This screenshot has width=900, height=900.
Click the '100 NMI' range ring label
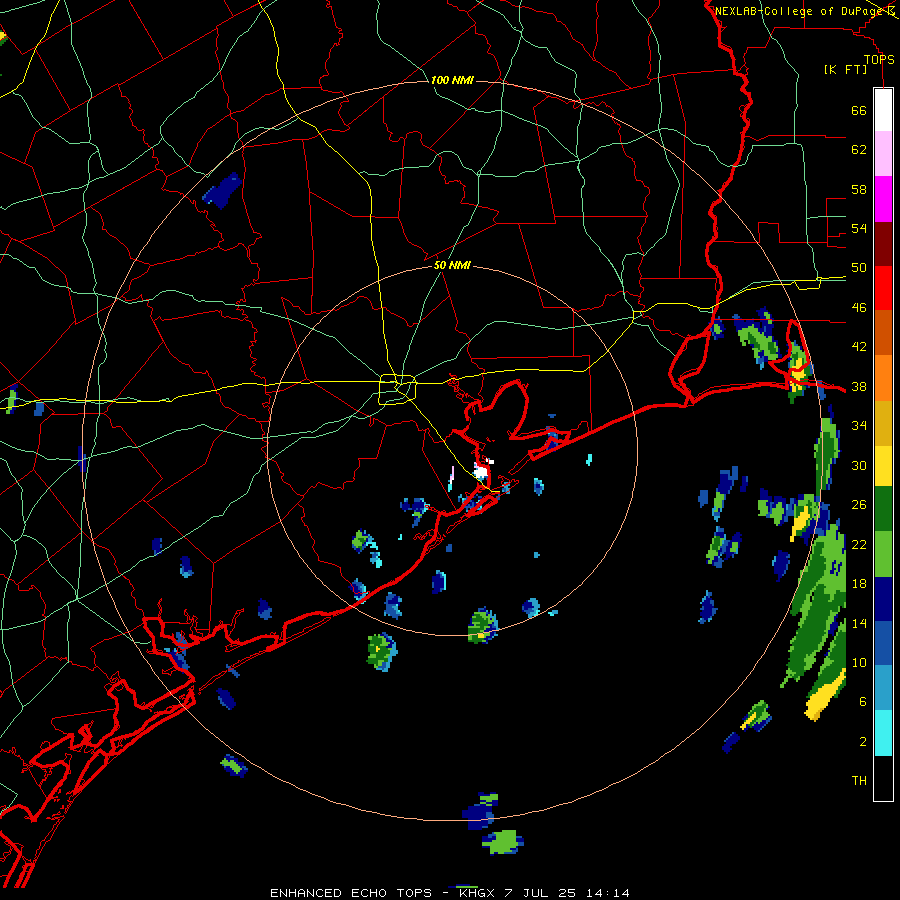(x=452, y=80)
